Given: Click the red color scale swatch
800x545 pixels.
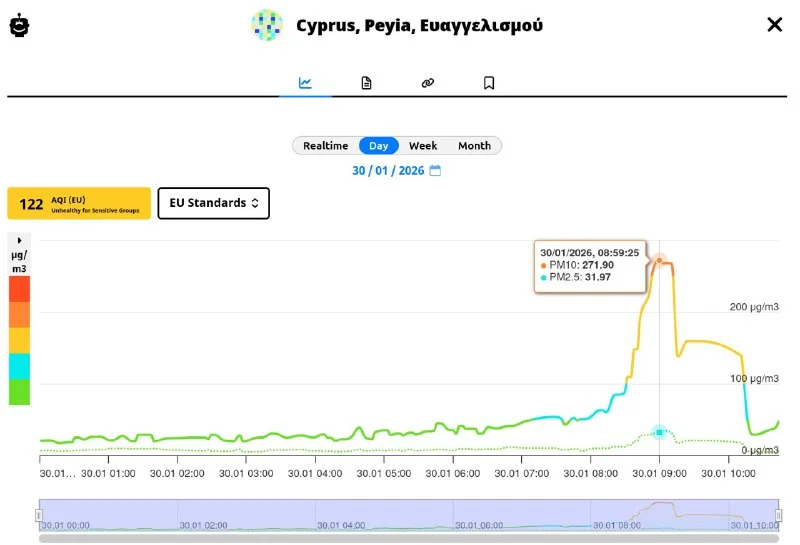Looking at the screenshot, I should click(x=19, y=289).
